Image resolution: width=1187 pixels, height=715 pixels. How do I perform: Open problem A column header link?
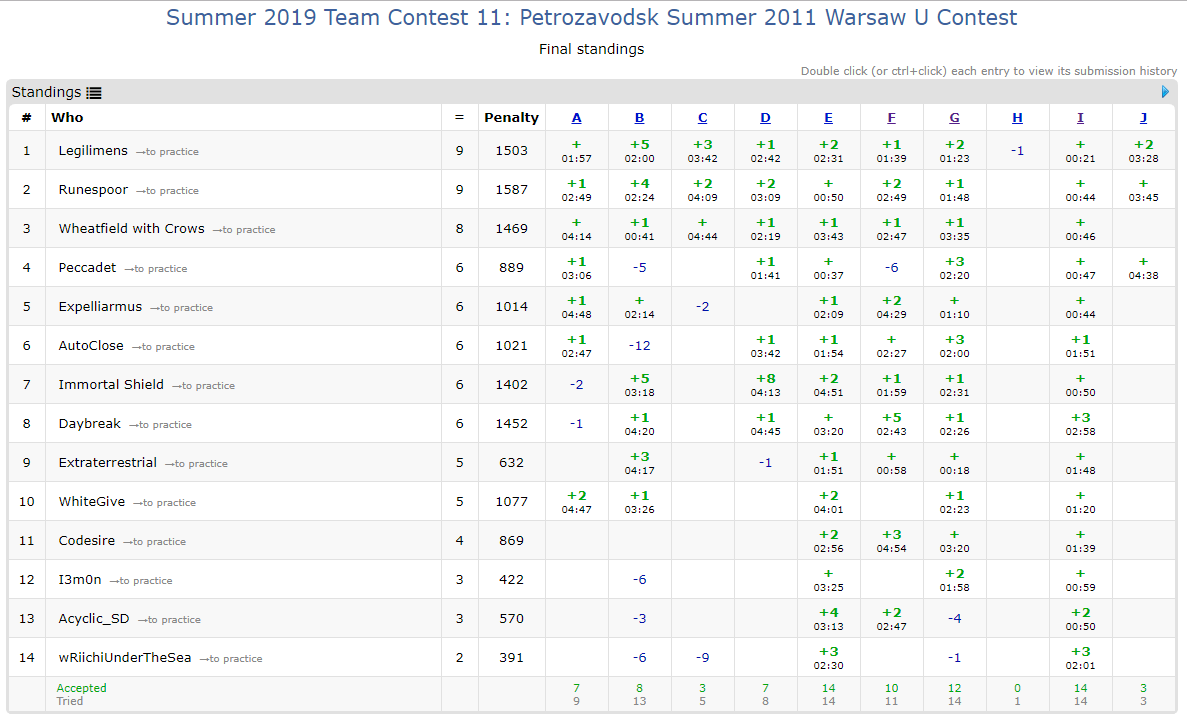click(576, 118)
